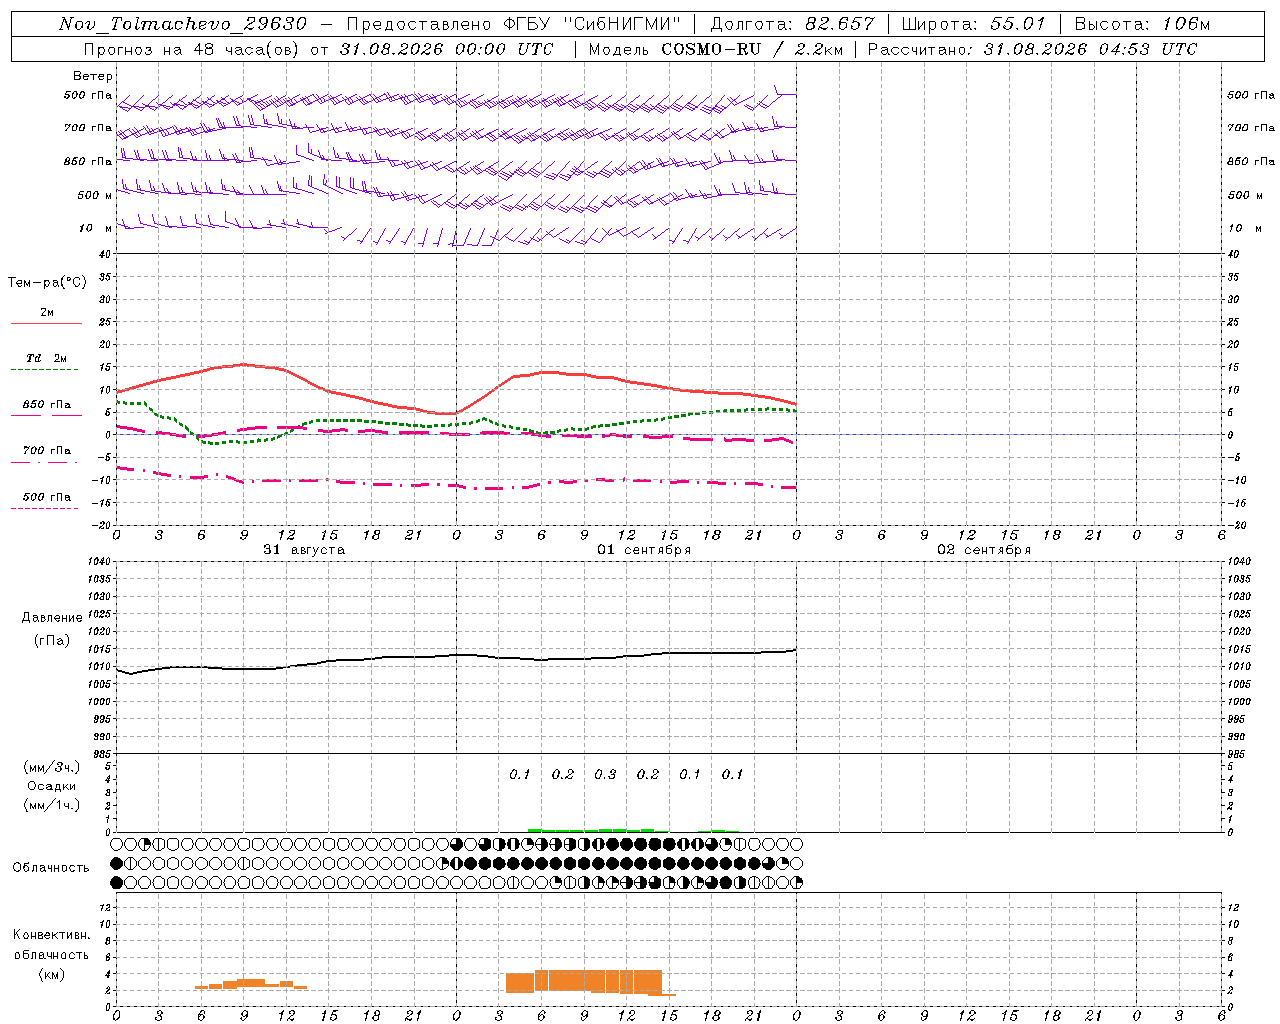Click the Высота: 106м header field
1280x1024 pixels.
(1142, 24)
